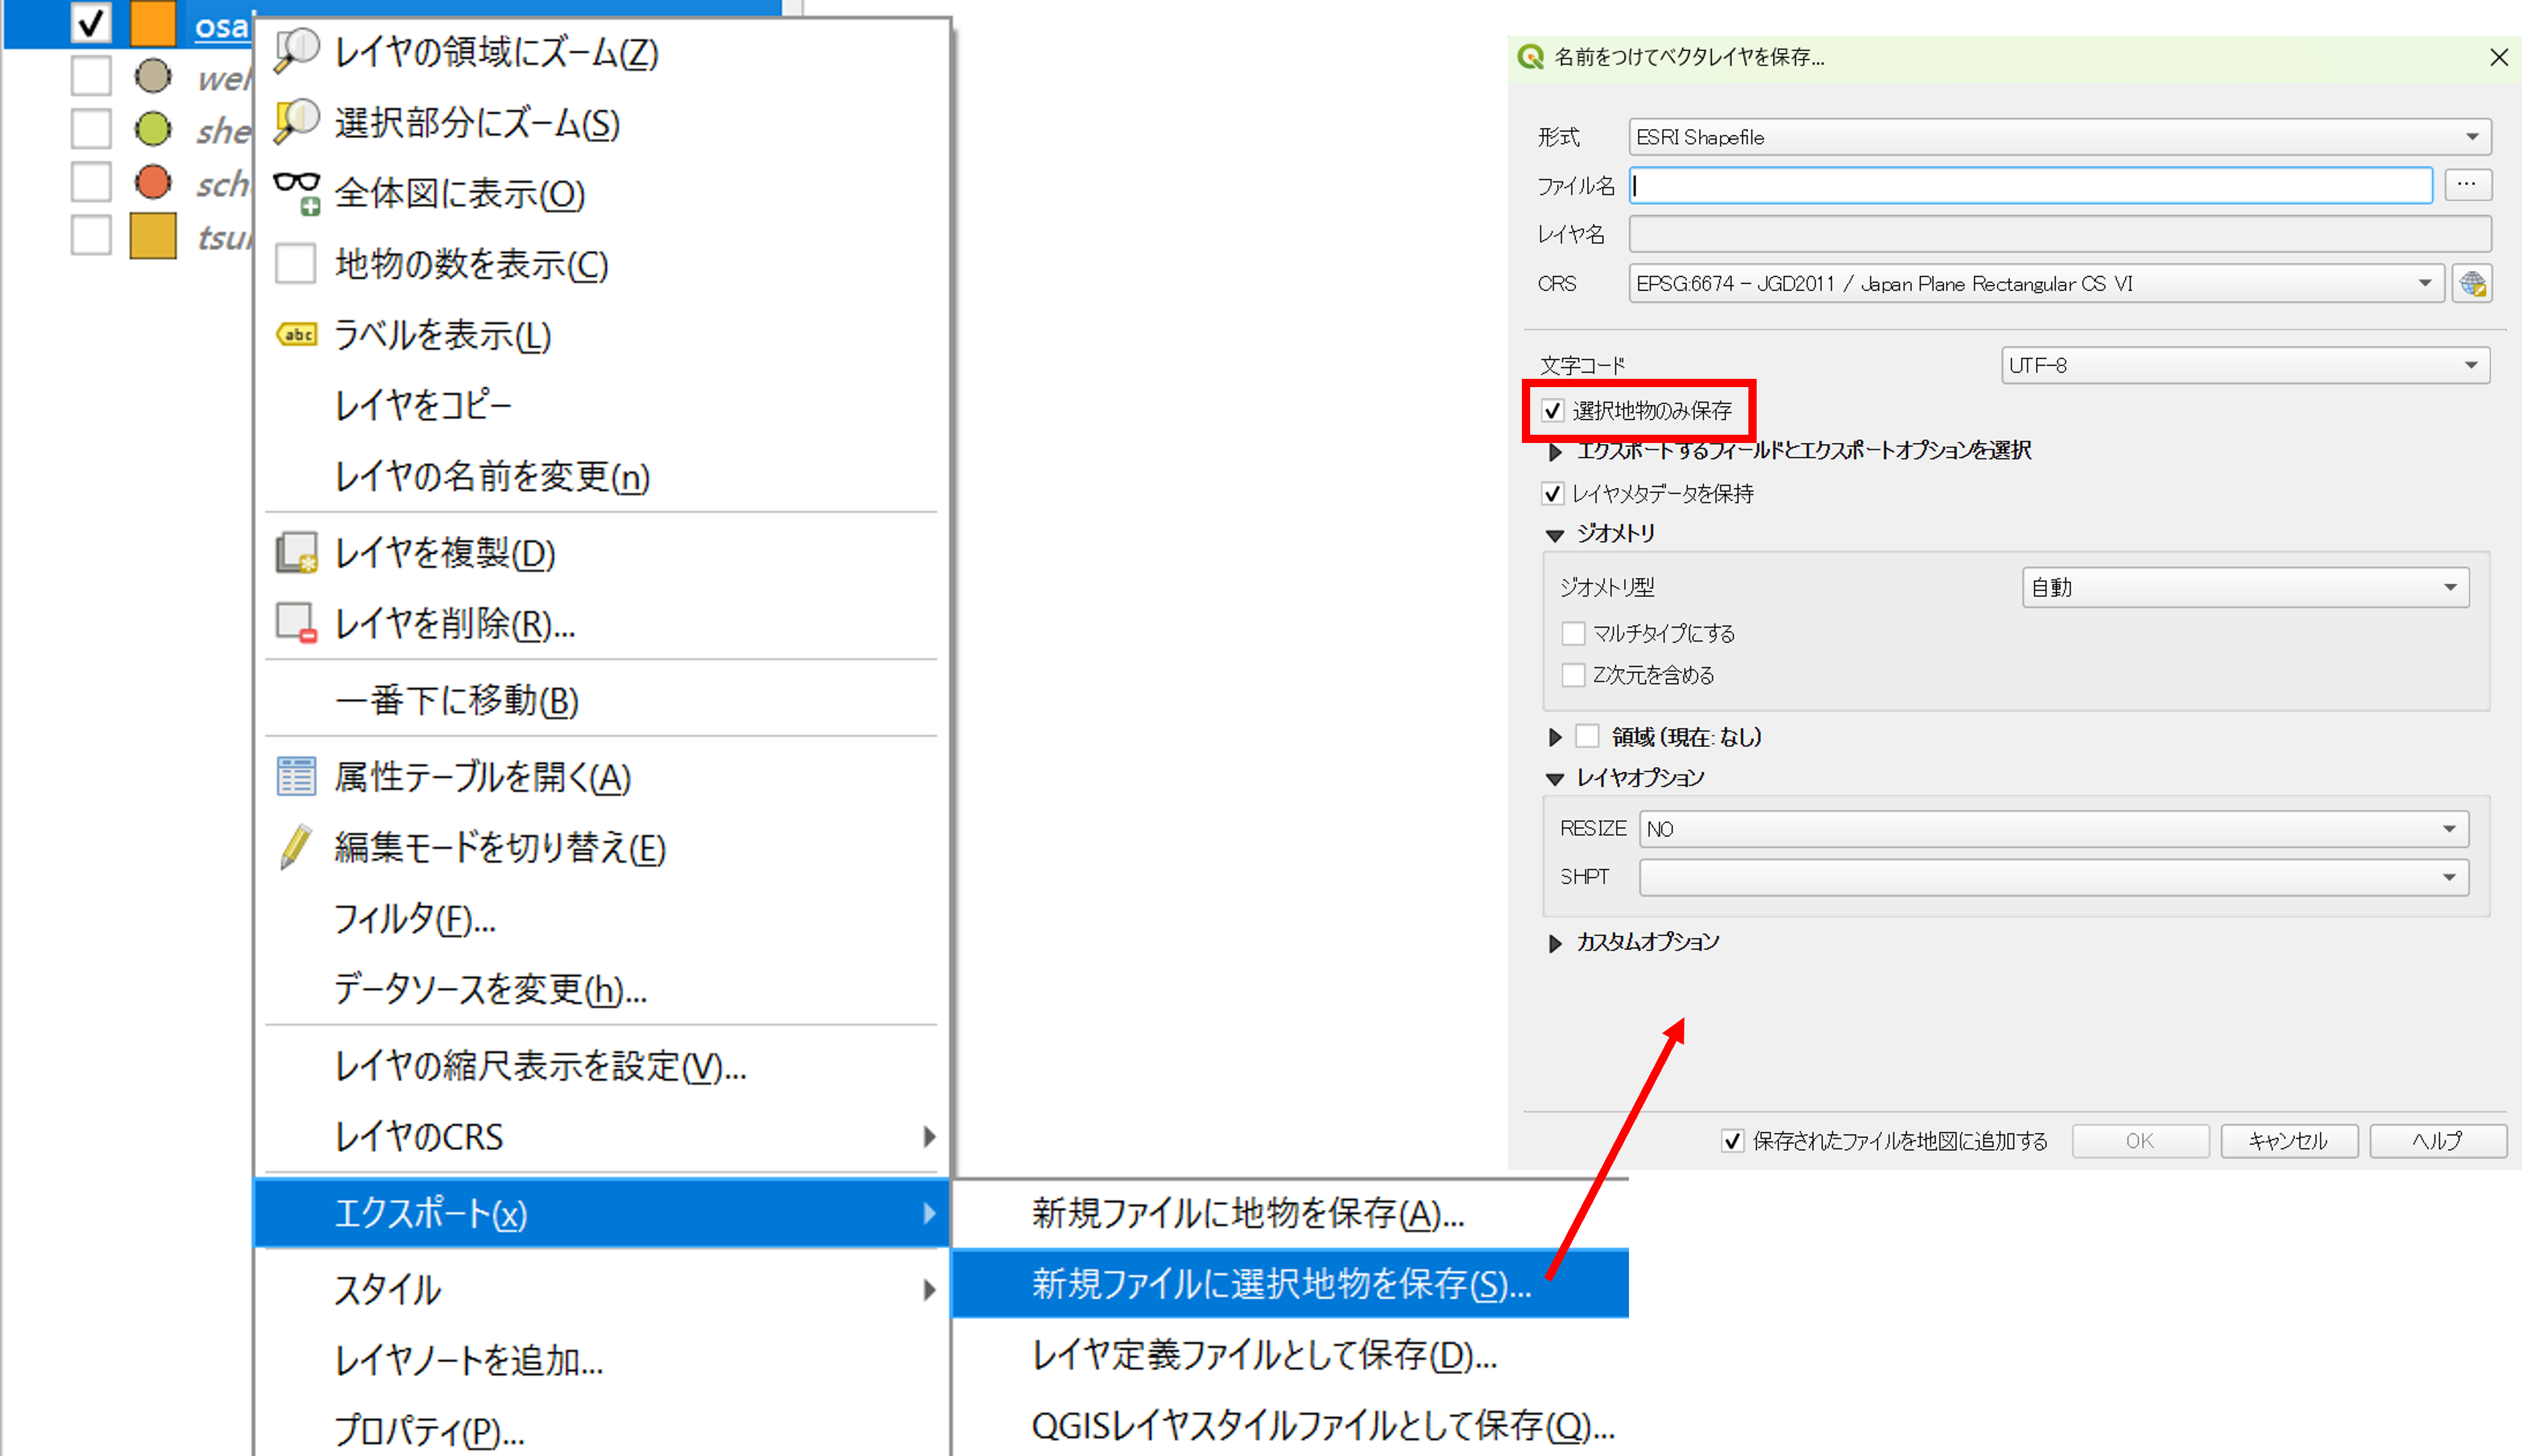This screenshot has height=1456, width=2522.
Task: Enable the マルチタイプにする checkbox
Action: (1573, 633)
